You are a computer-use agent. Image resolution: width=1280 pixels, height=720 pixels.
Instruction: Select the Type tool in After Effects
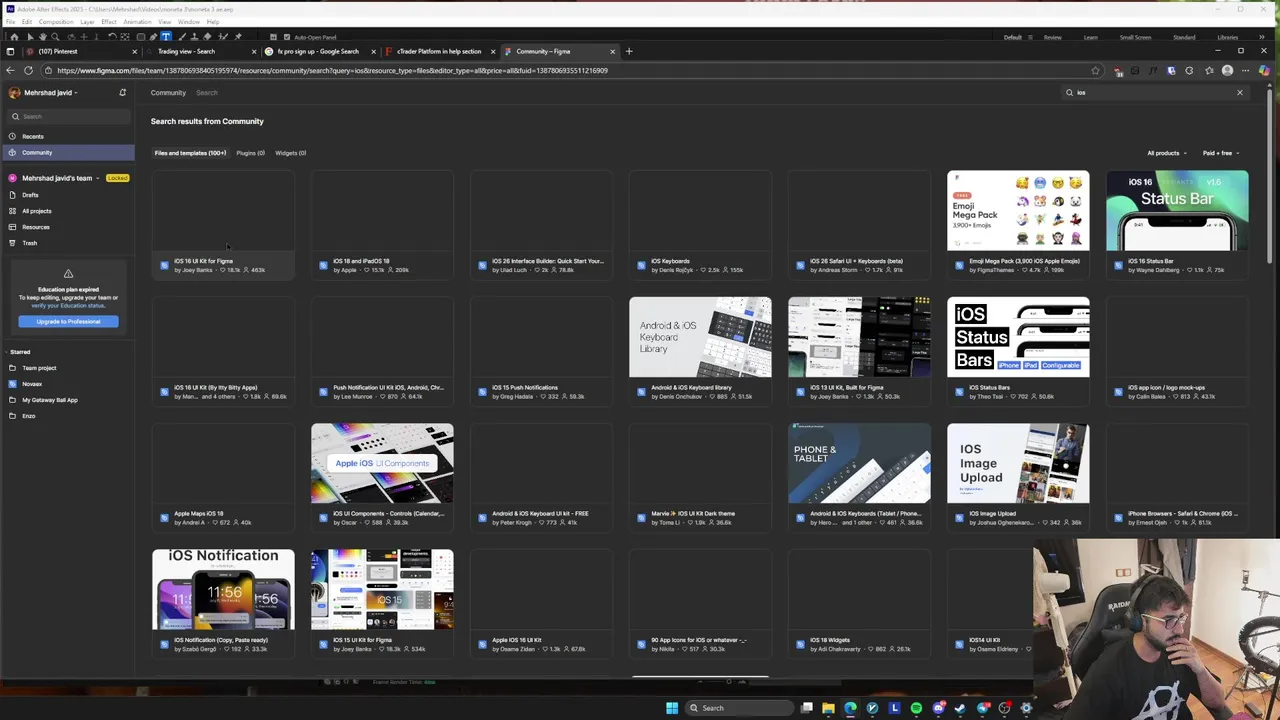(x=166, y=37)
